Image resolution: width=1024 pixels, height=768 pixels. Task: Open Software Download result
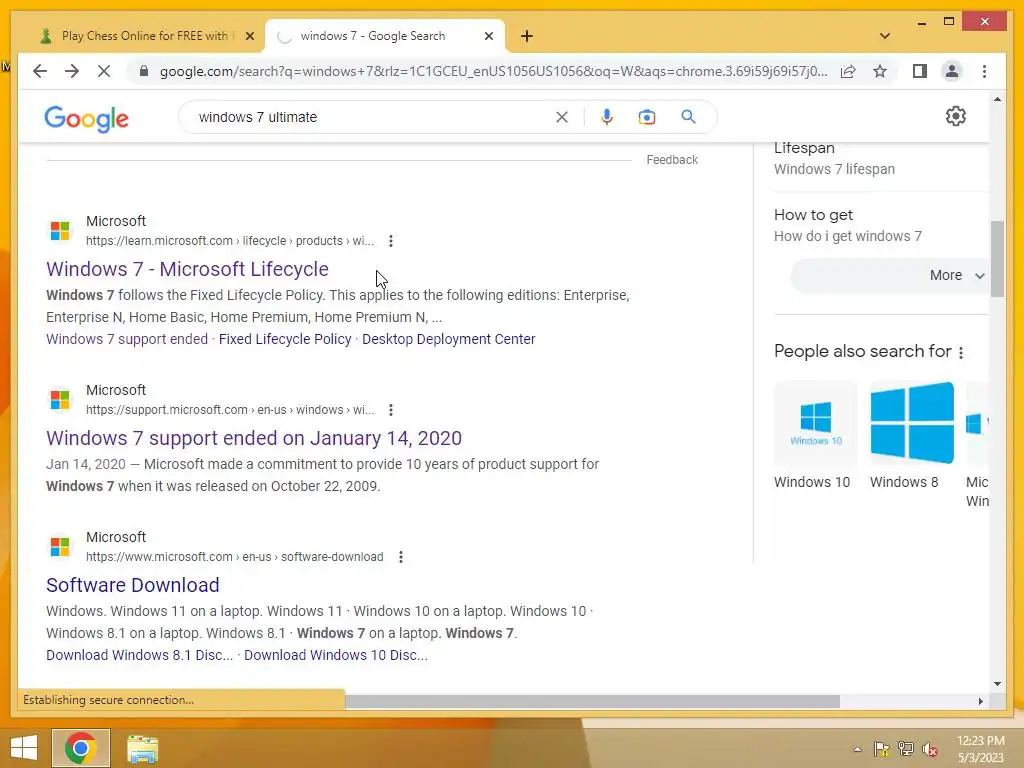[x=133, y=585]
